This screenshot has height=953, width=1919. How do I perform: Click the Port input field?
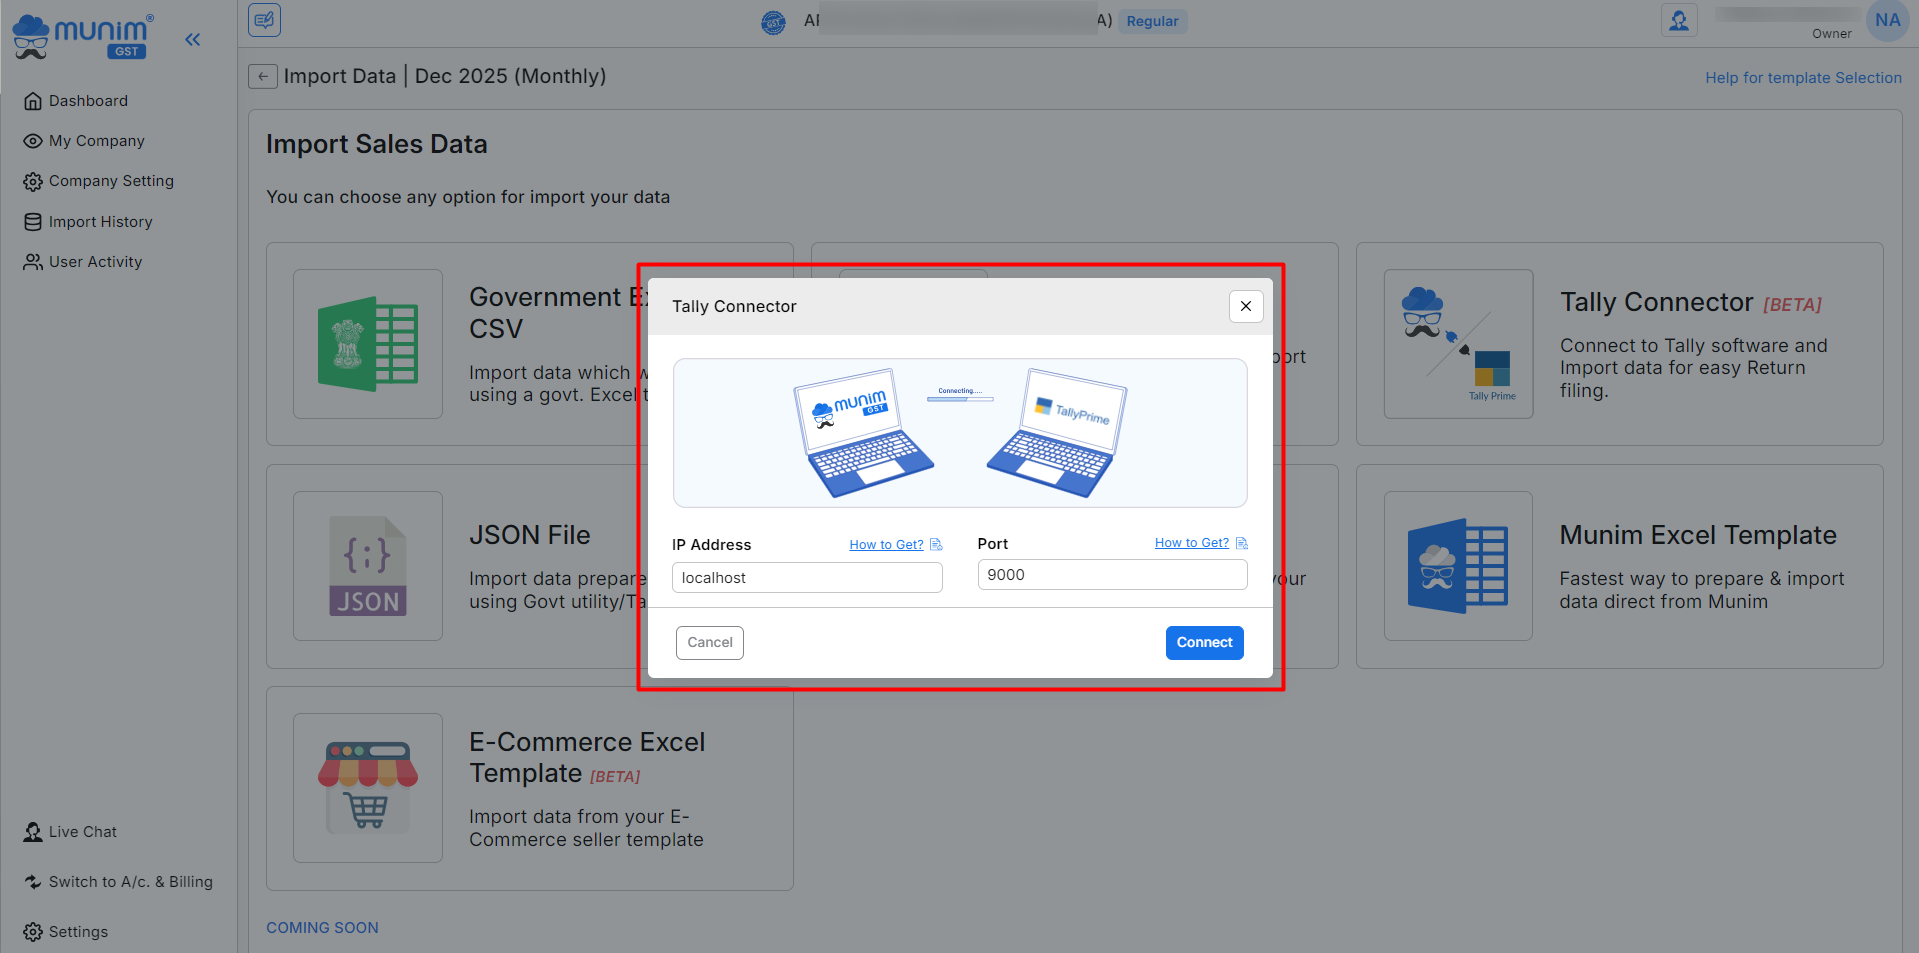1112,575
